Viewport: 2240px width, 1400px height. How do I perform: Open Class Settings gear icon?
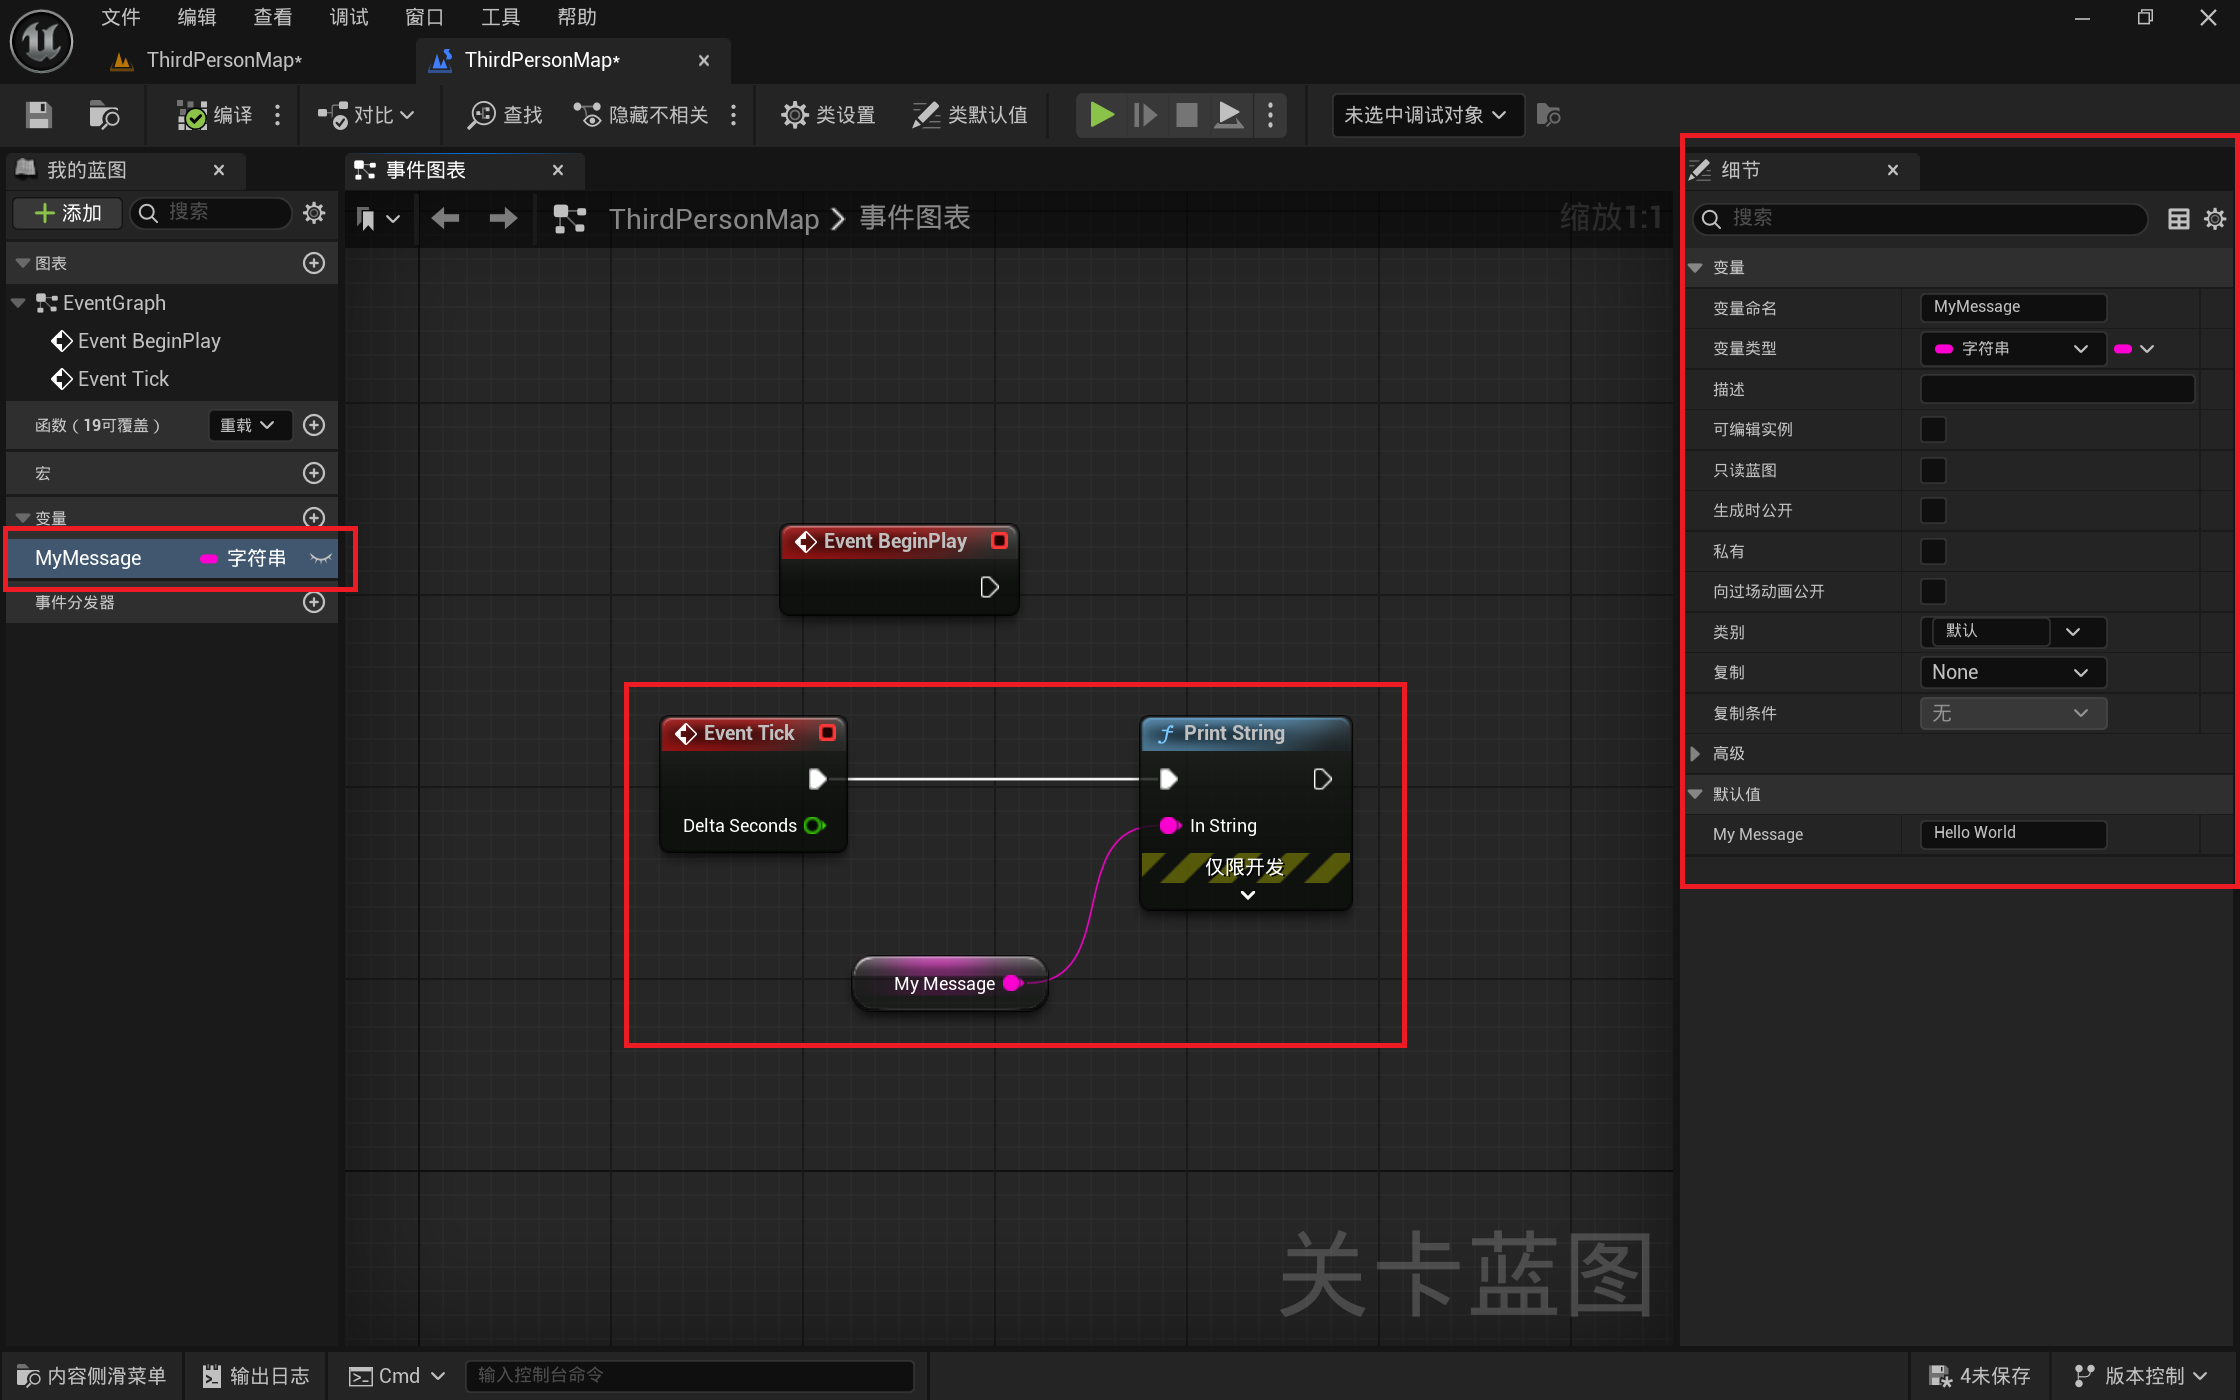click(x=794, y=115)
